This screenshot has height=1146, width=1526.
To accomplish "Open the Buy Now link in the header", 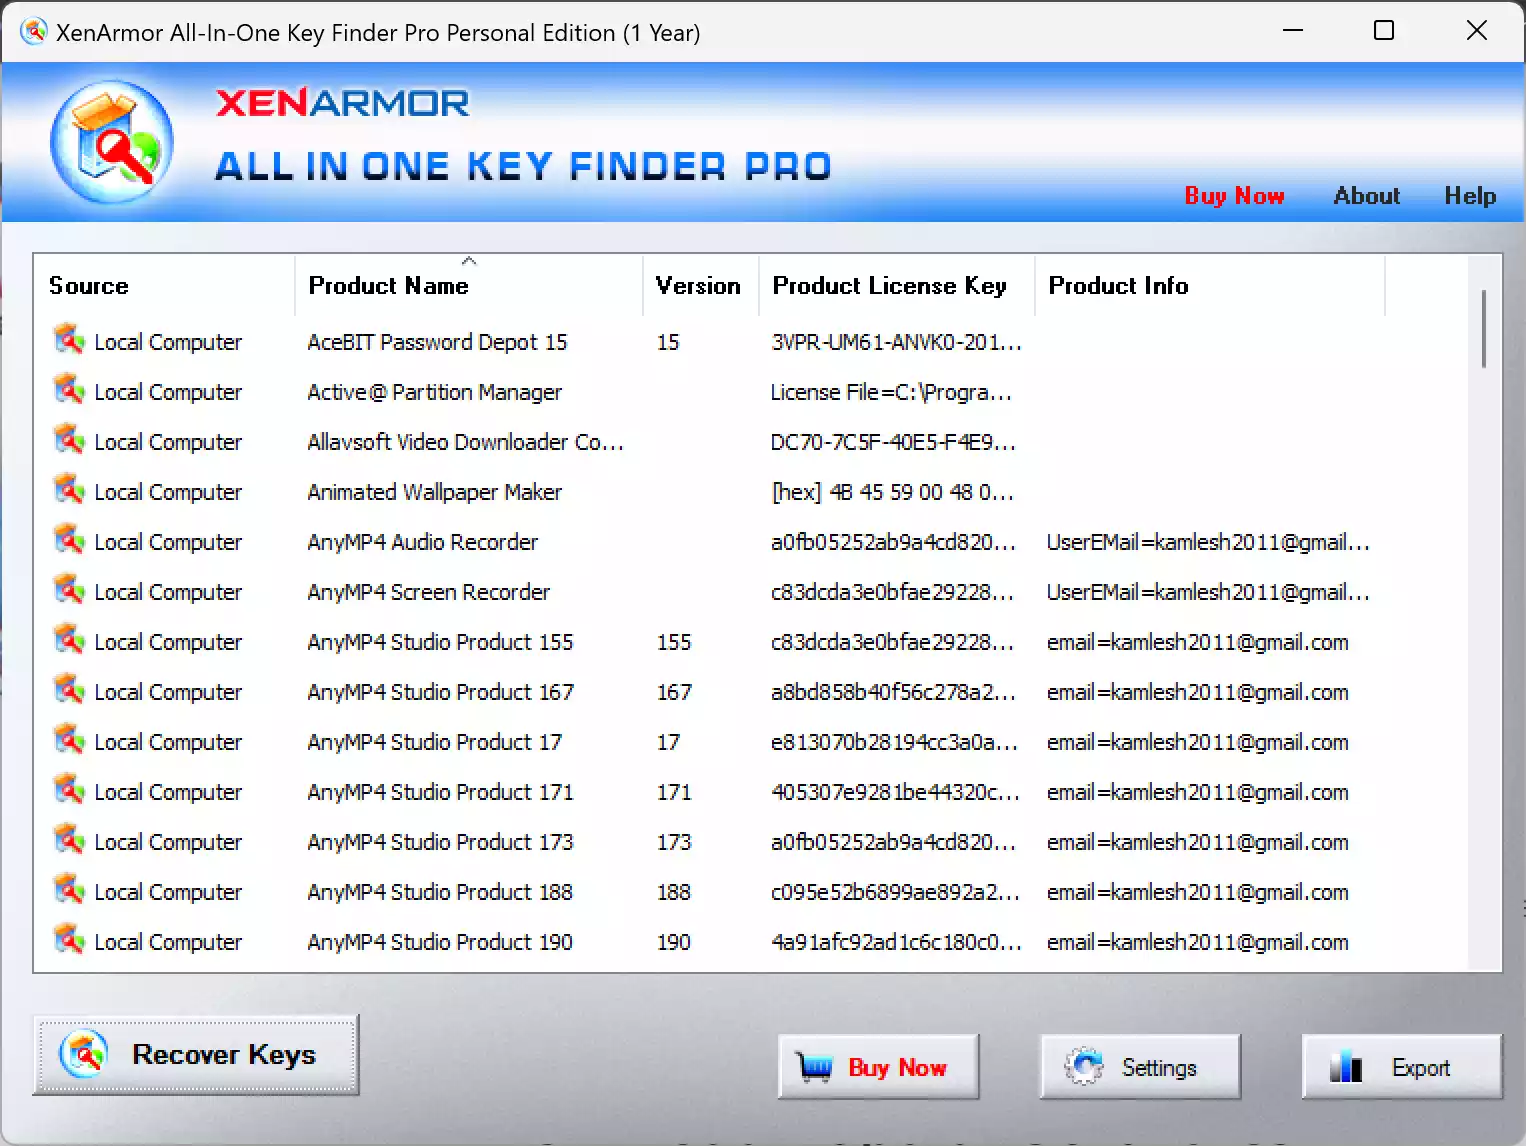I will pos(1234,196).
